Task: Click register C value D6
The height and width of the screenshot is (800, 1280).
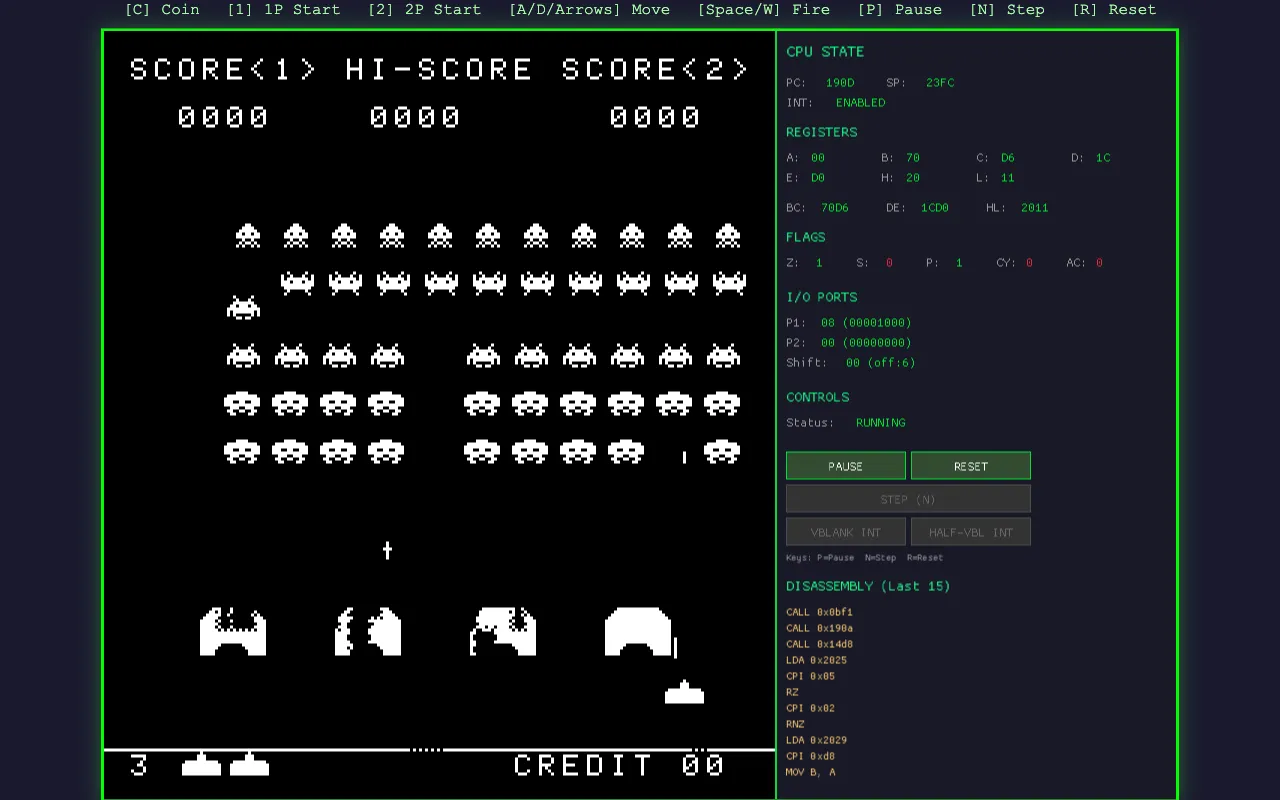Action: tap(1008, 157)
